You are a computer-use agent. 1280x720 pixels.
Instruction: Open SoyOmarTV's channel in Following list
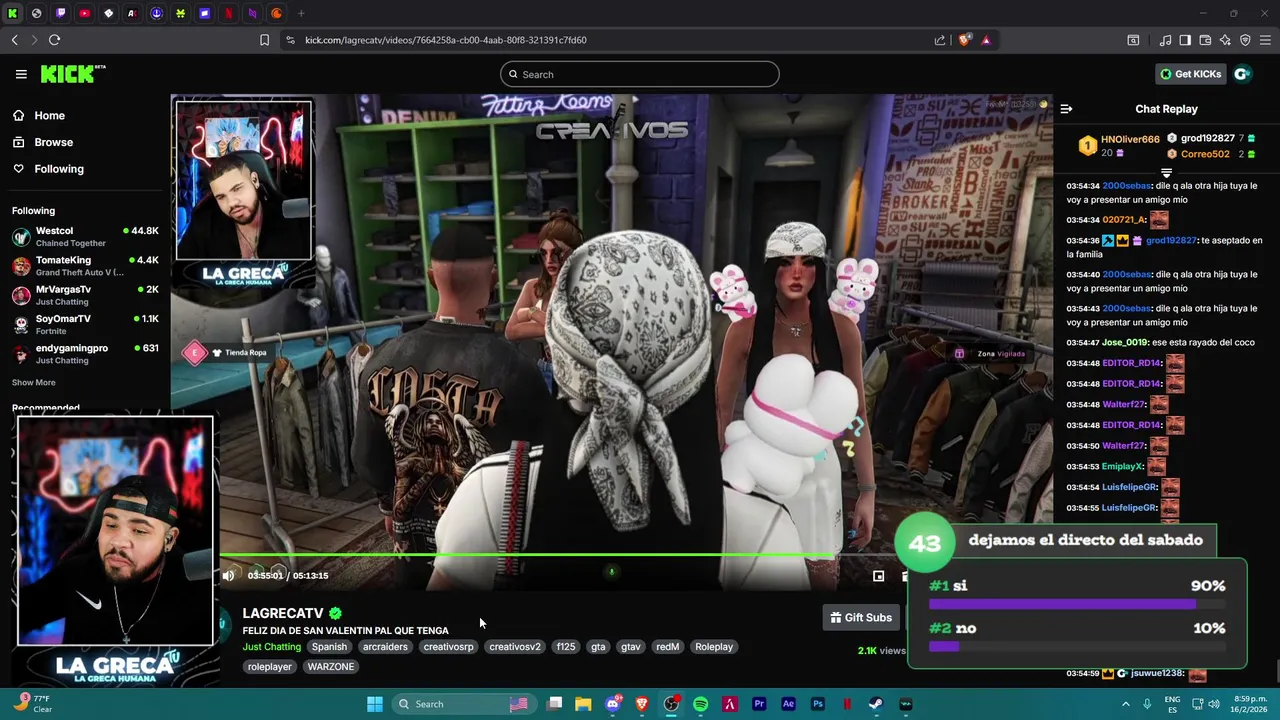click(x=85, y=324)
